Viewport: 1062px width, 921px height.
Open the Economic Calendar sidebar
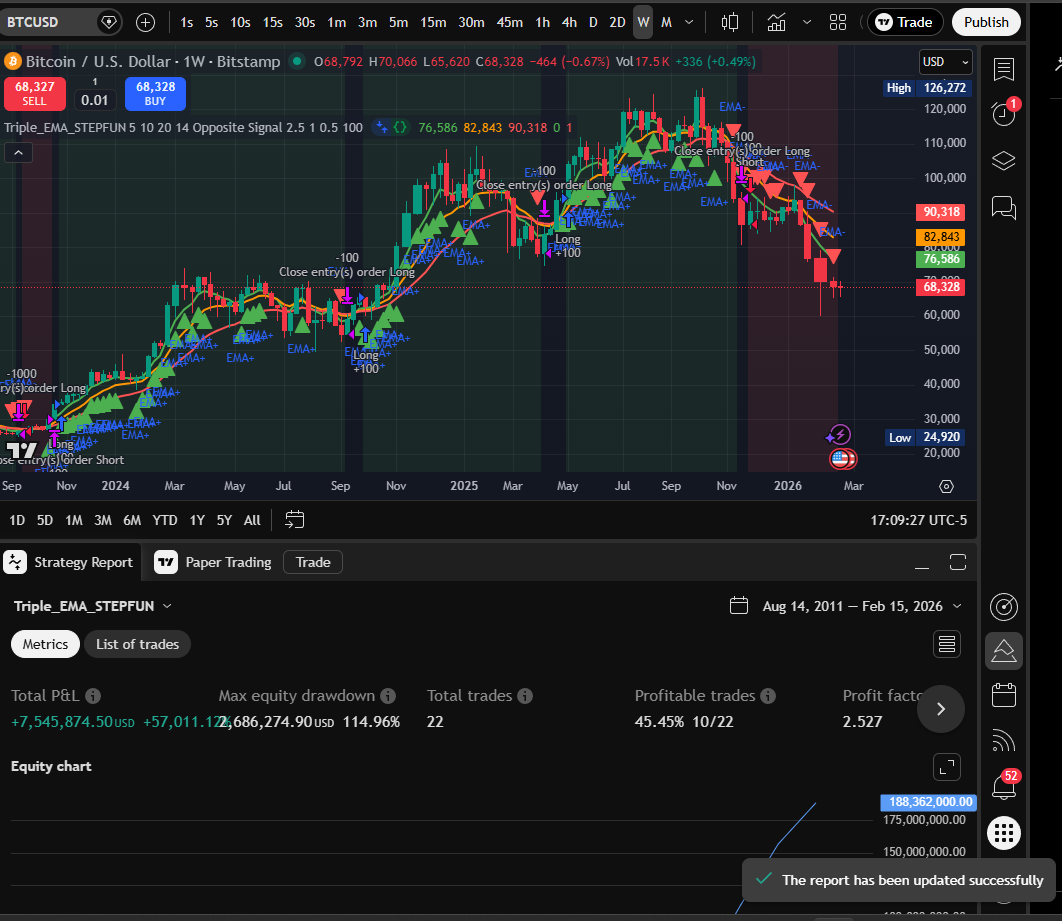[1004, 695]
